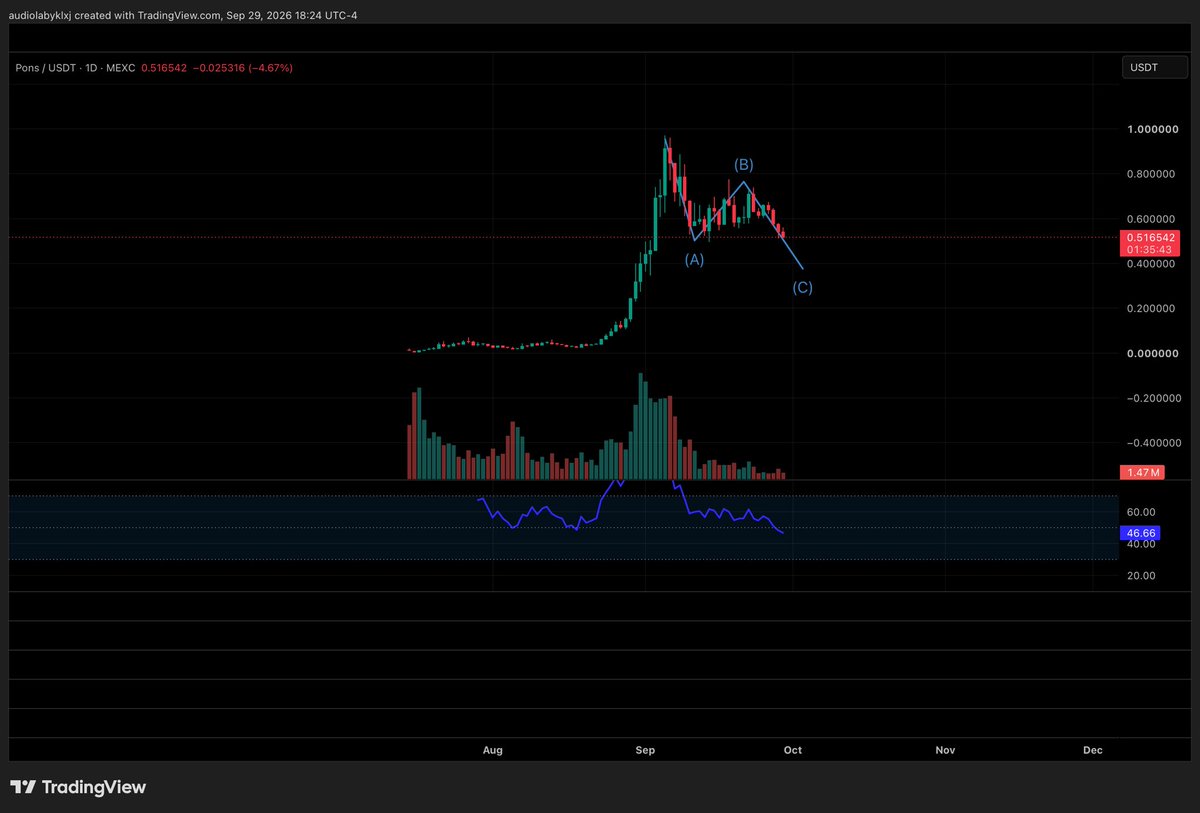Click the TradingView logo
The image size is (1200, 813).
pyautogui.click(x=78, y=787)
